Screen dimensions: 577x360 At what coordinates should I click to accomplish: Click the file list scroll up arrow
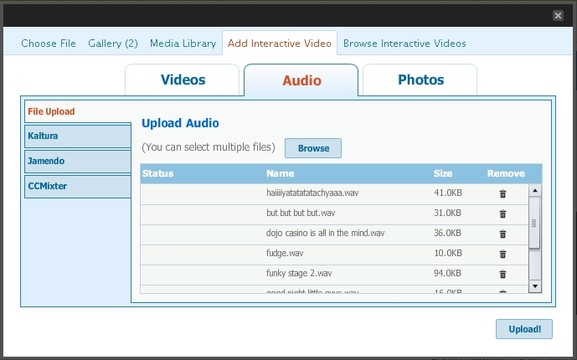(535, 191)
